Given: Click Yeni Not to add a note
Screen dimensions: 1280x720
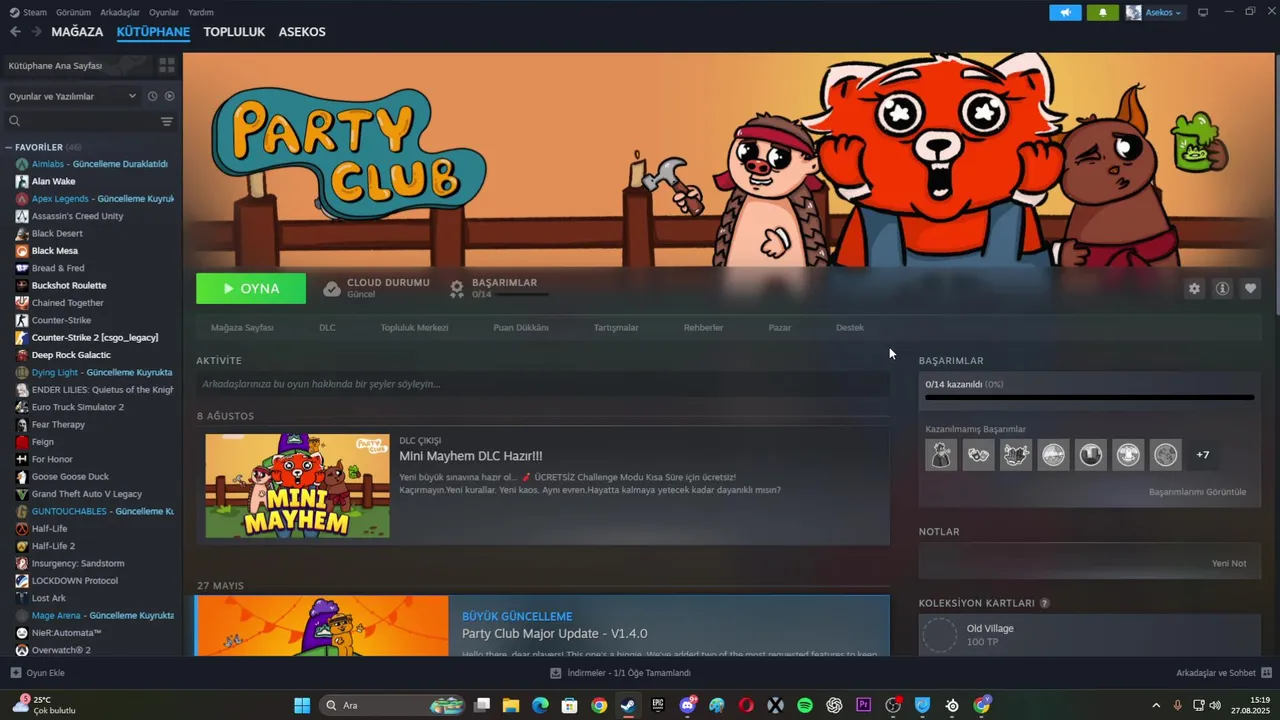Looking at the screenshot, I should click(1229, 563).
